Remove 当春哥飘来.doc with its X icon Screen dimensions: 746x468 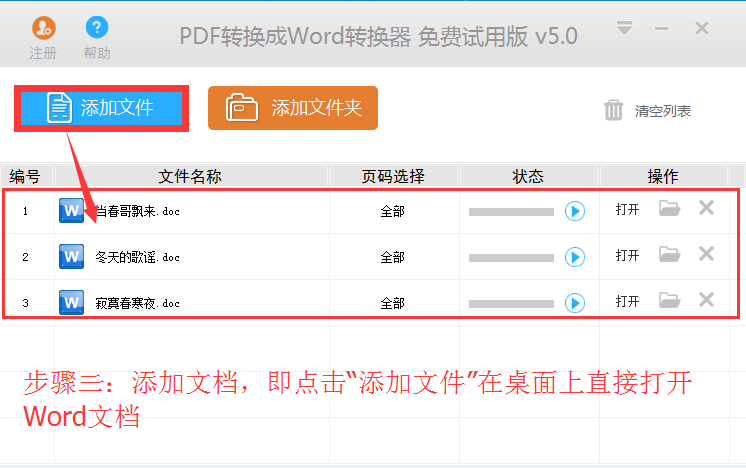click(707, 208)
